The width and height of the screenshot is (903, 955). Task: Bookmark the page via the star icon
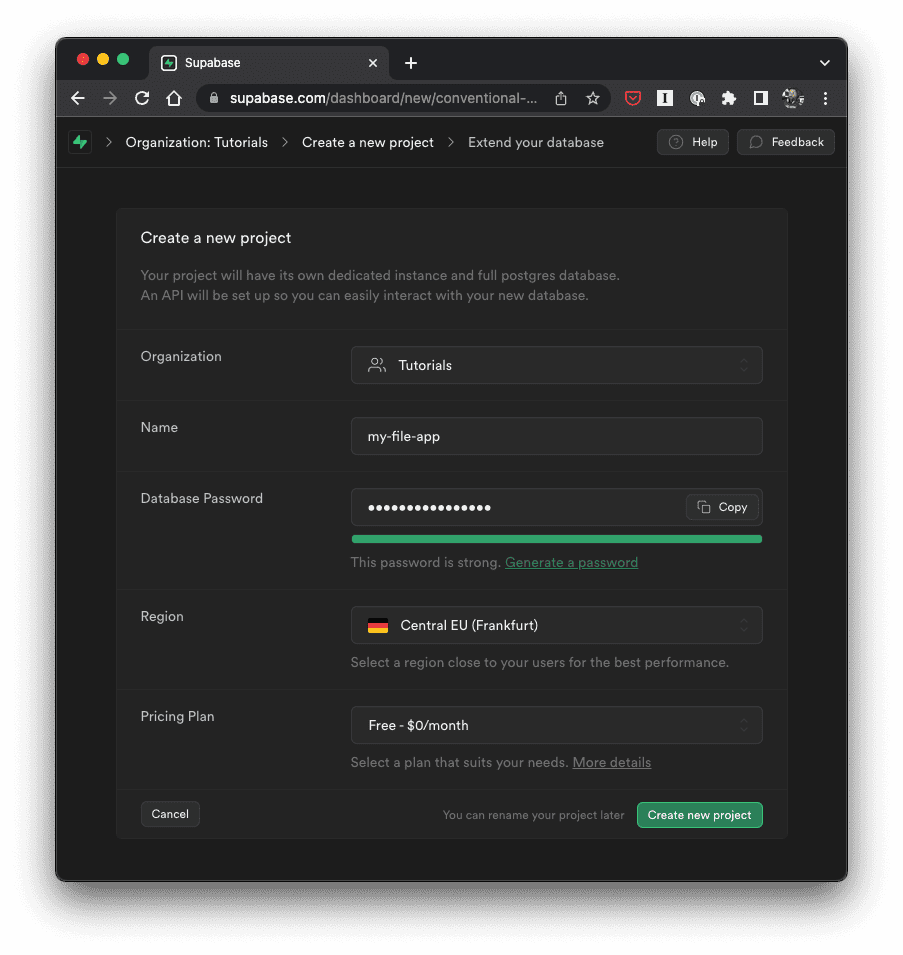(593, 98)
